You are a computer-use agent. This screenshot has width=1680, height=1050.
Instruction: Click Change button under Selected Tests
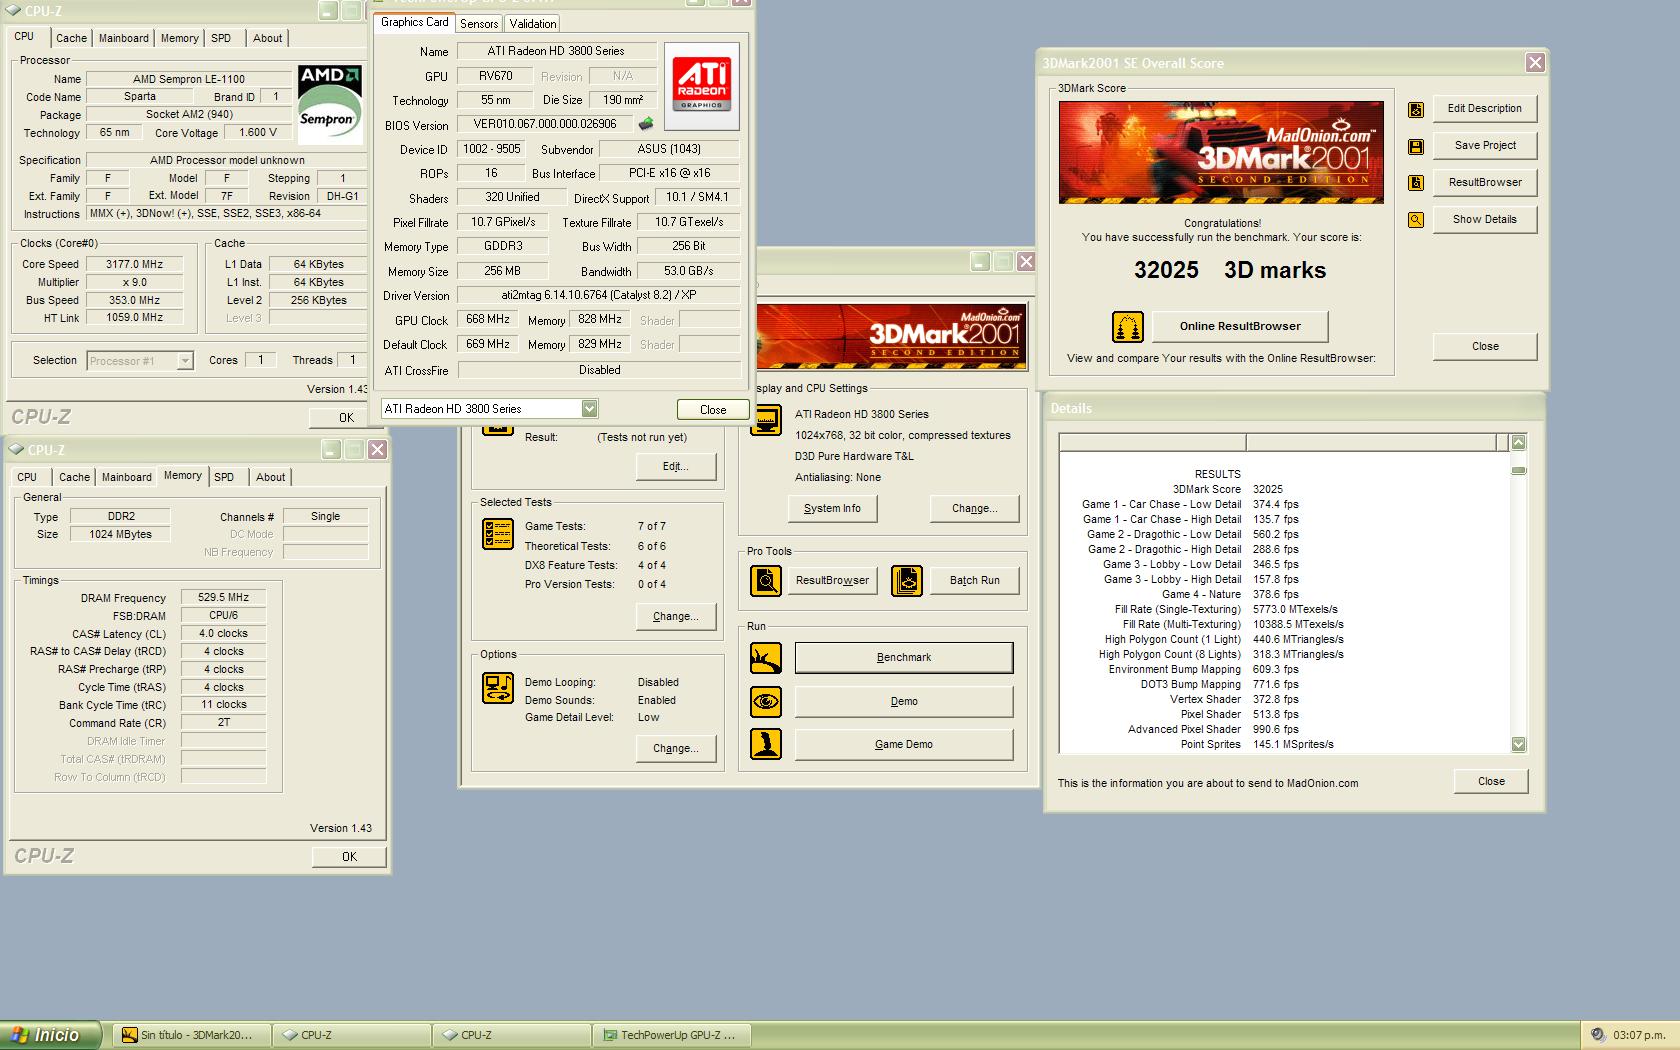[676, 617]
